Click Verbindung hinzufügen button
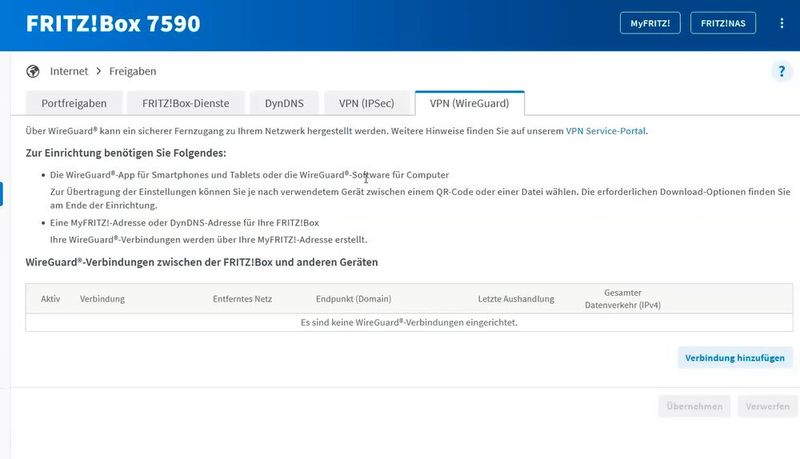The height and width of the screenshot is (459, 800). pyautogui.click(x=735, y=358)
